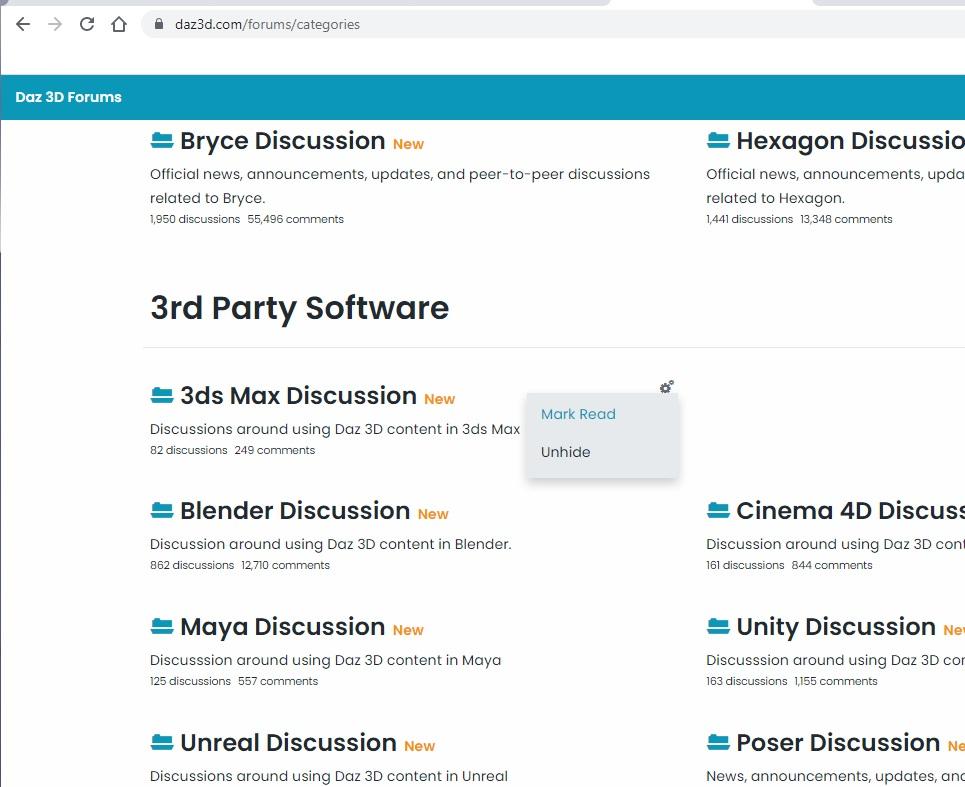Open the Unreal Discussion category
965x787 pixels.
point(288,743)
